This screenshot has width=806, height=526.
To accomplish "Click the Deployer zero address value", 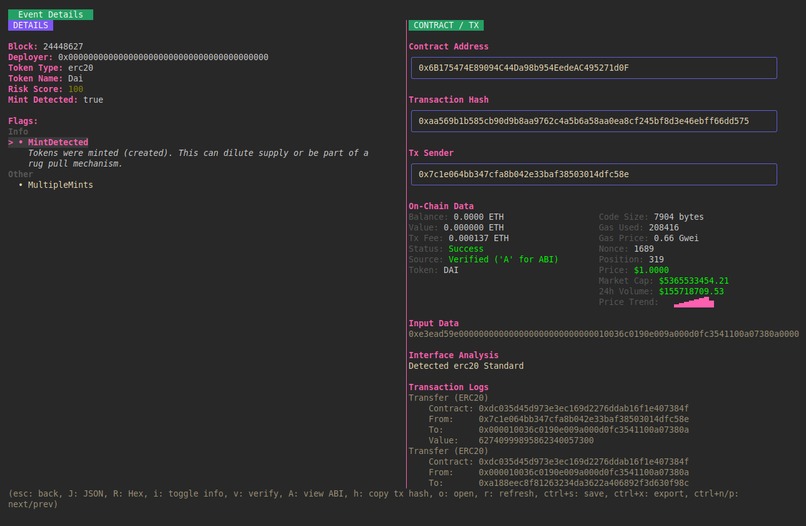I will coord(163,57).
